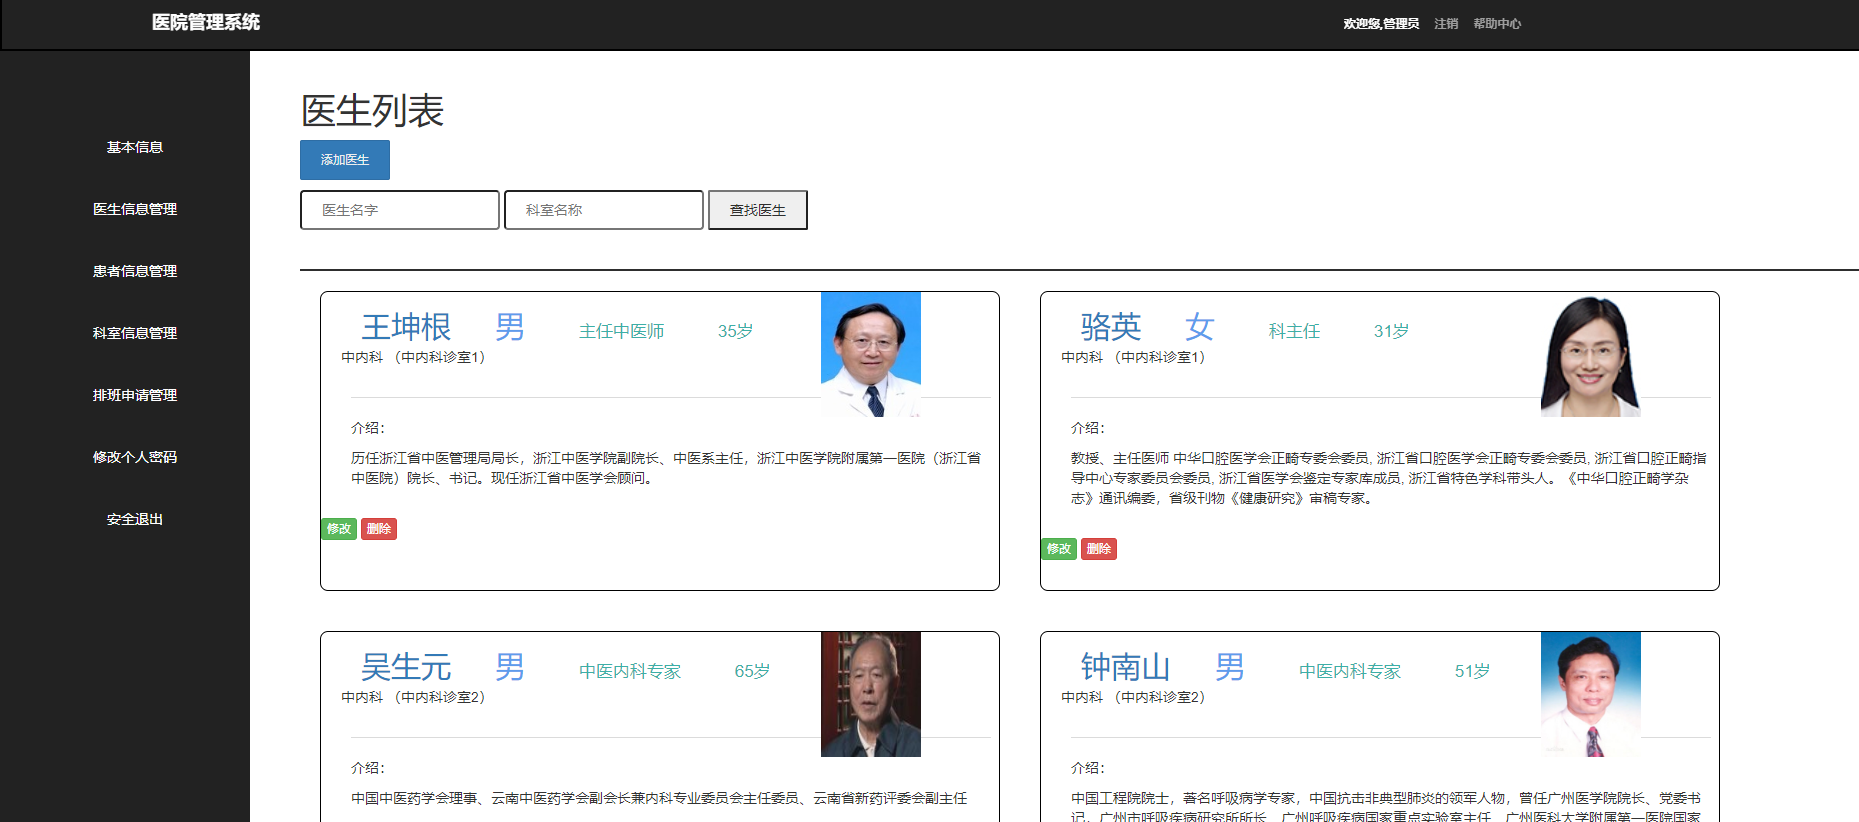Open 基本信息 in the sidebar
This screenshot has height=822, width=1859.
[x=135, y=147]
